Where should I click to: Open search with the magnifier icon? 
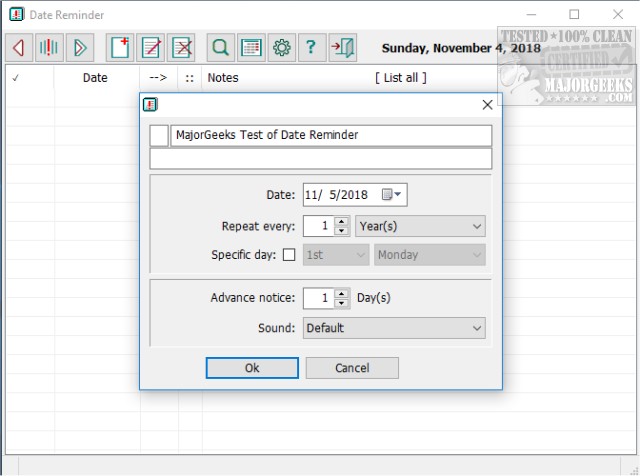(x=220, y=47)
